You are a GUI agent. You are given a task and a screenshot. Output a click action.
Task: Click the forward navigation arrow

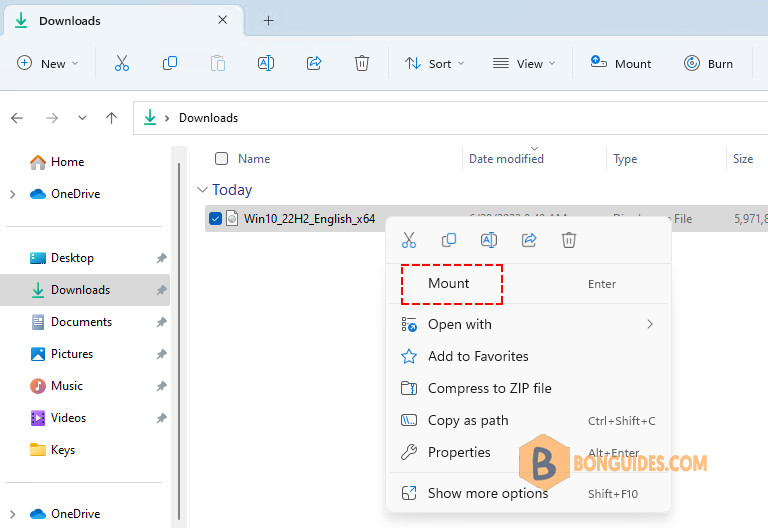52,118
